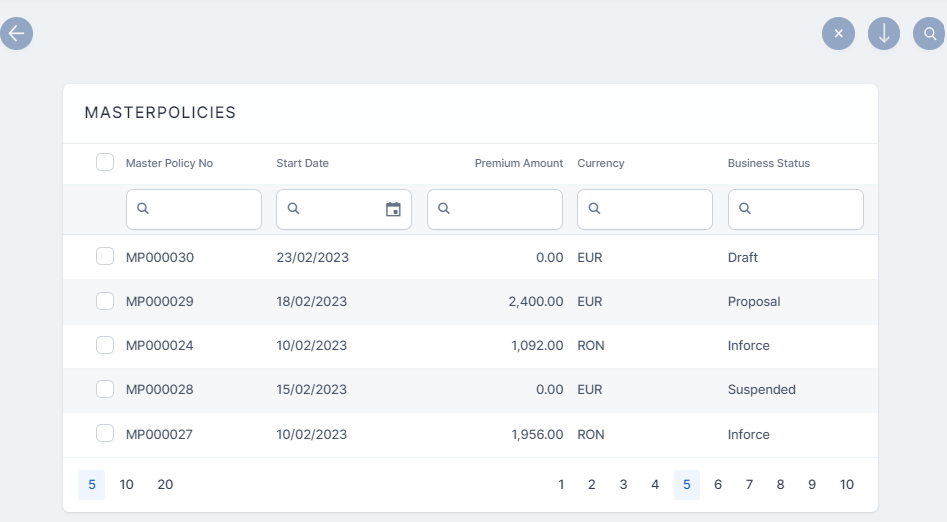Select the checkbox for MP000024 row
Viewport: 947px width, 522px height.
(105, 345)
